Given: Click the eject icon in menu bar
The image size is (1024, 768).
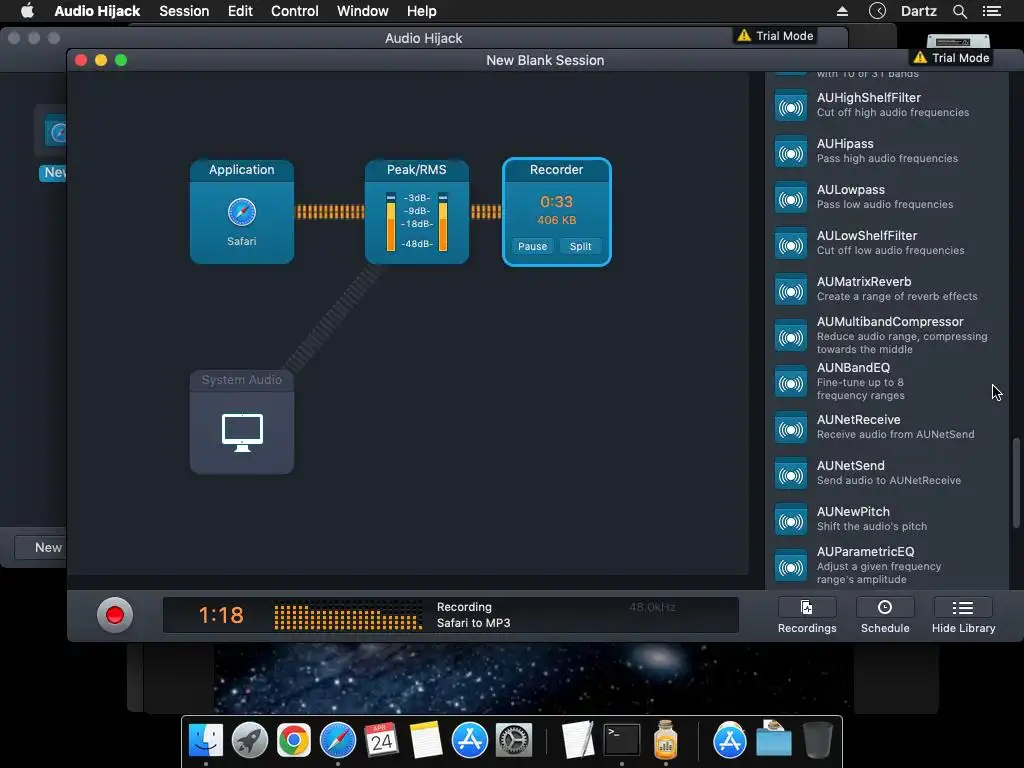Looking at the screenshot, I should click(x=842, y=11).
